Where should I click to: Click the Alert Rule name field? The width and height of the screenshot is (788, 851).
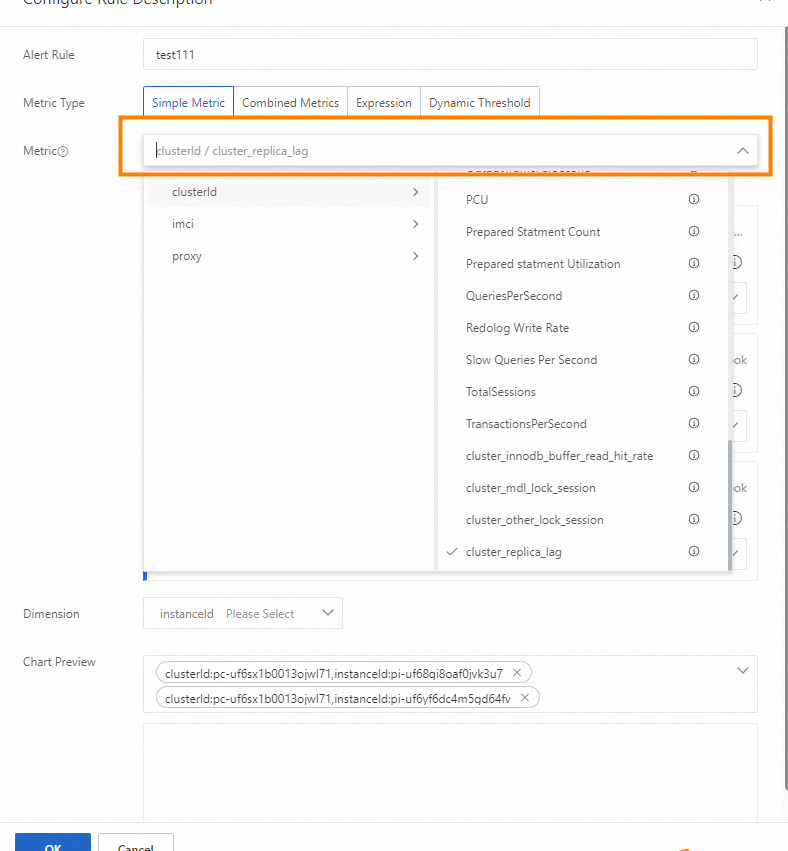450,55
